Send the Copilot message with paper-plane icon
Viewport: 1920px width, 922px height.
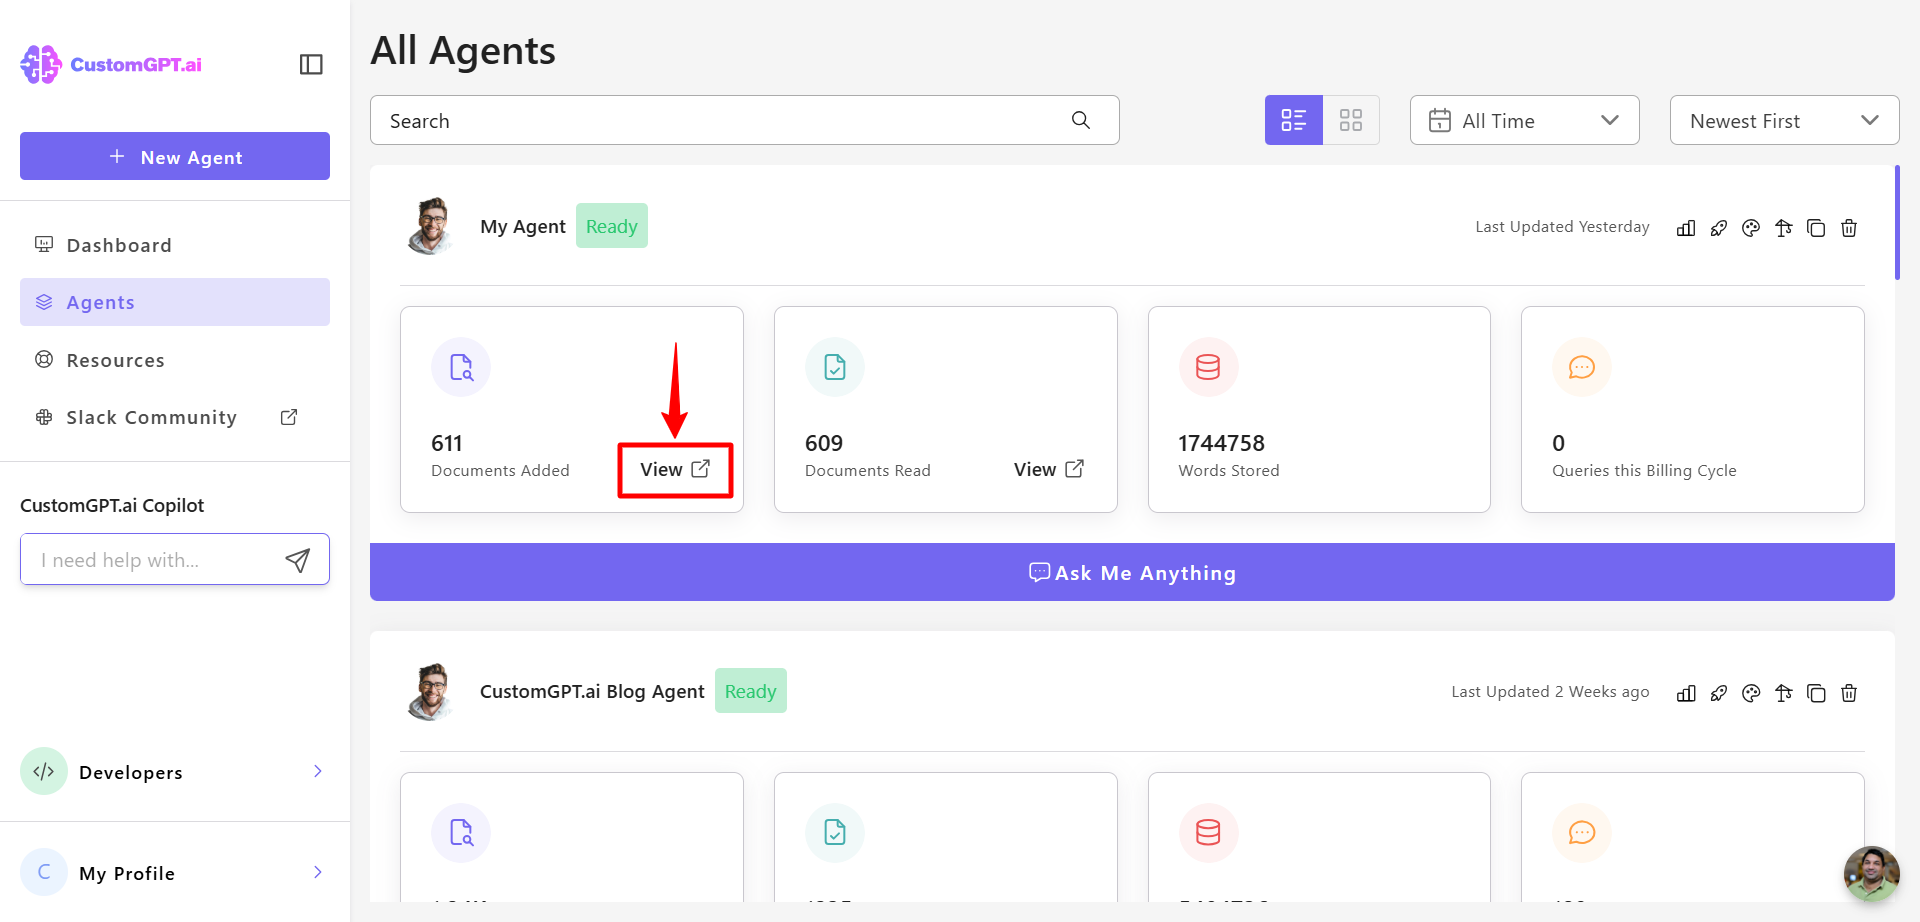[x=297, y=560]
